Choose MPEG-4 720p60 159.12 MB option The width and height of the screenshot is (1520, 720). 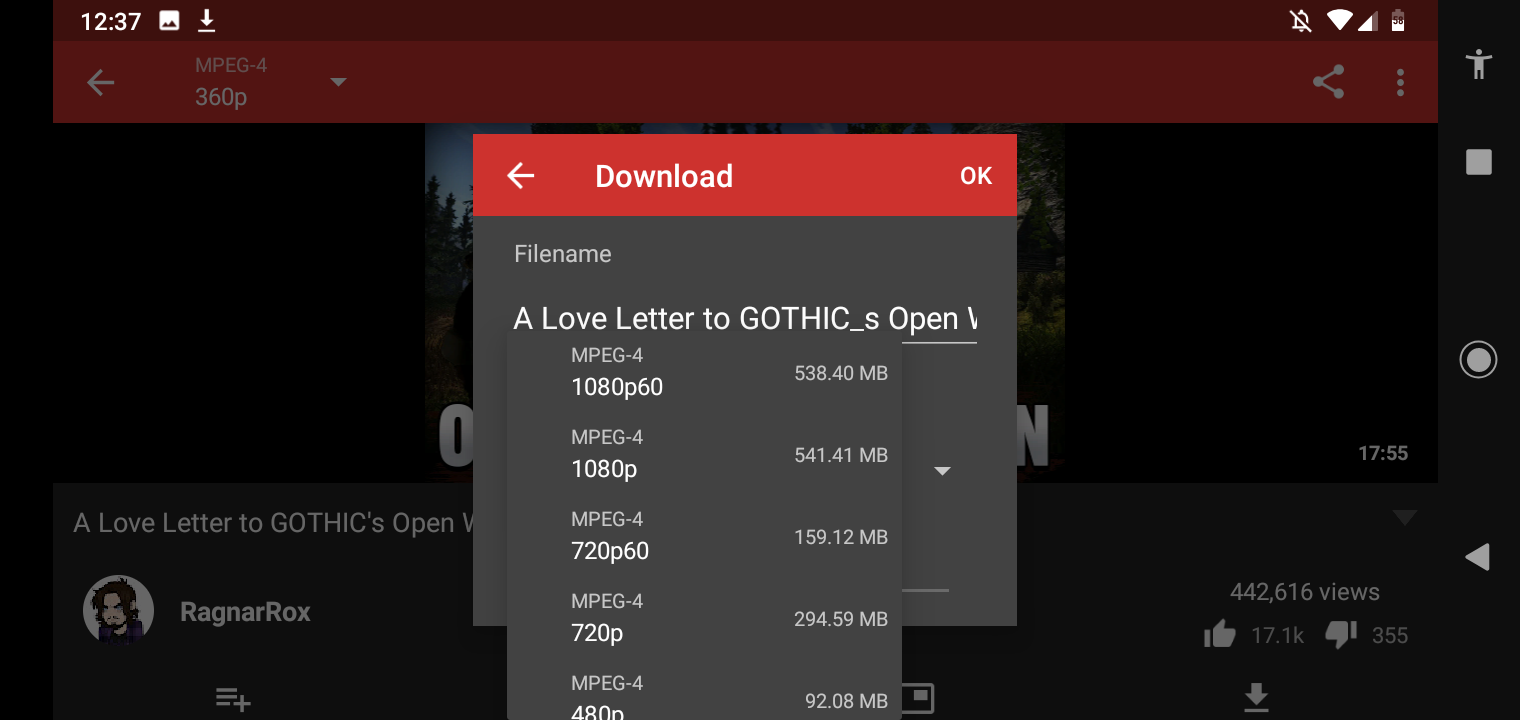coord(704,536)
